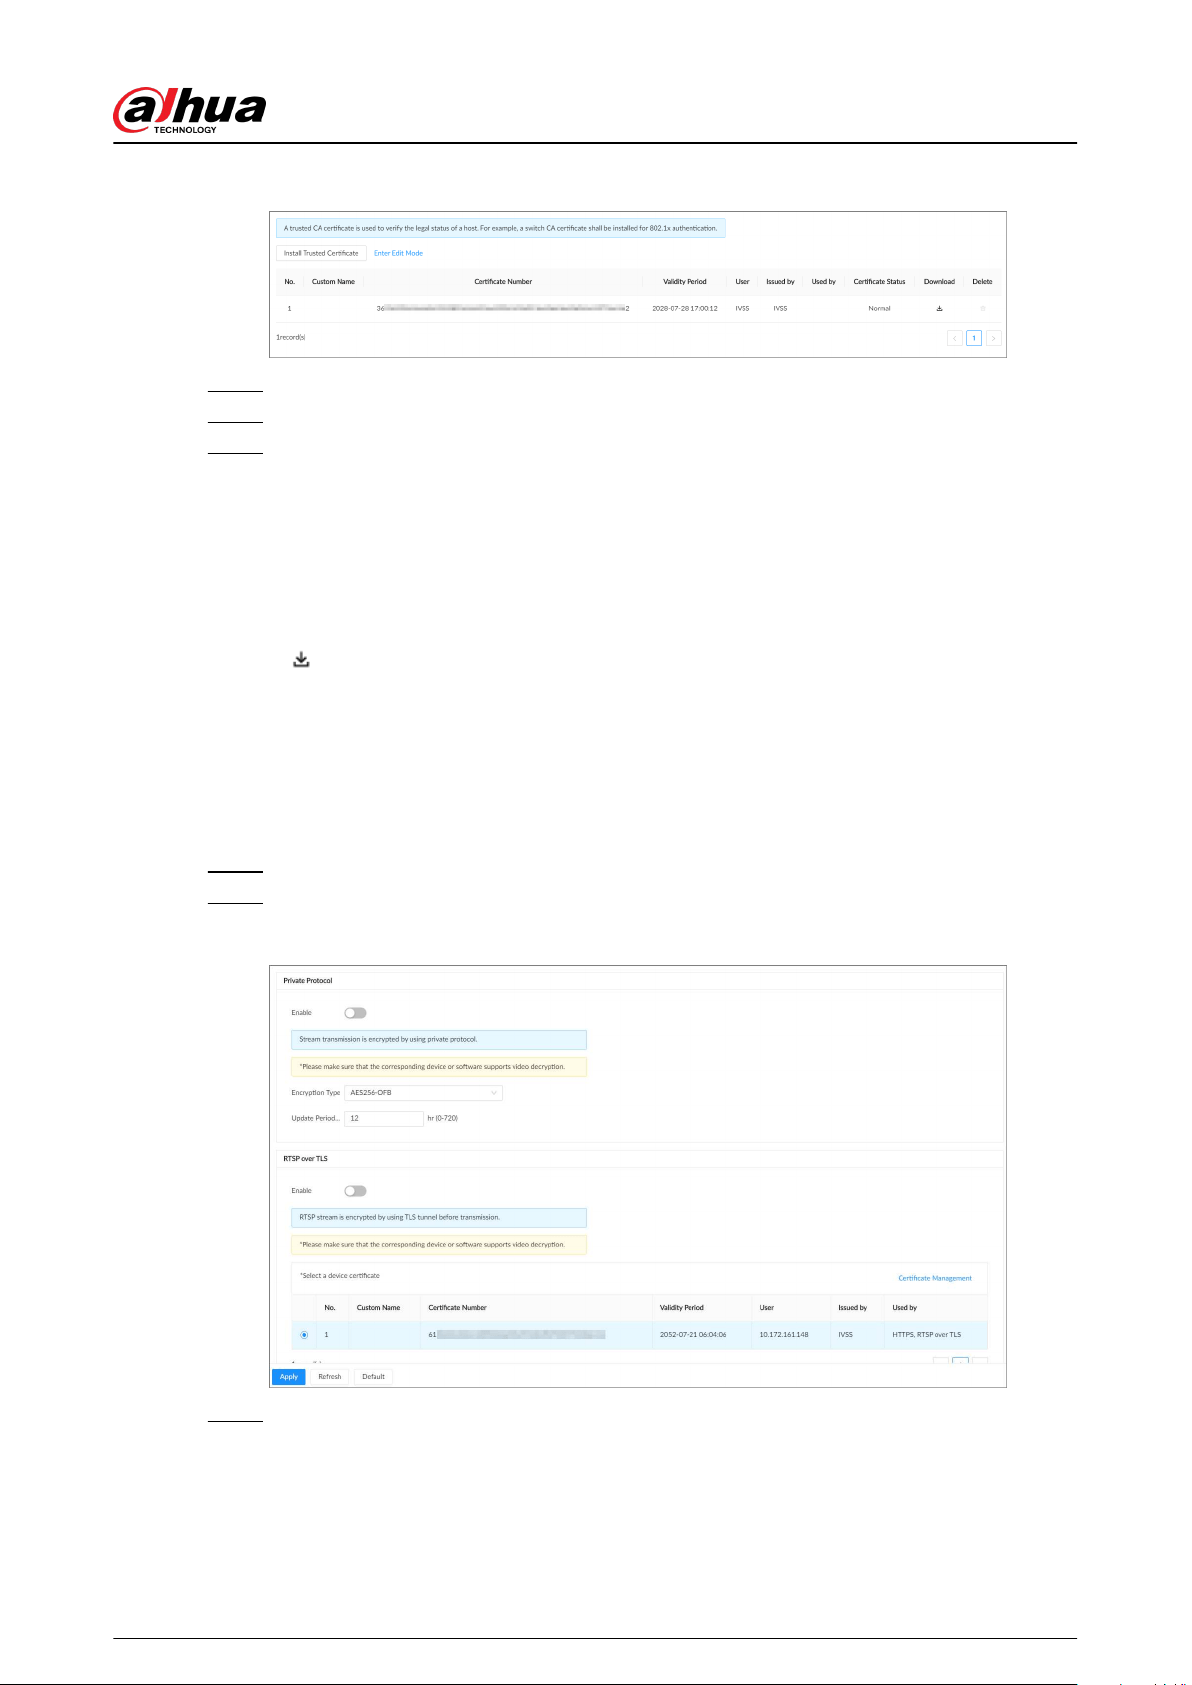Click the HTTPS, RTSP over TLS cell
The image size is (1192, 1685).
(926, 1335)
